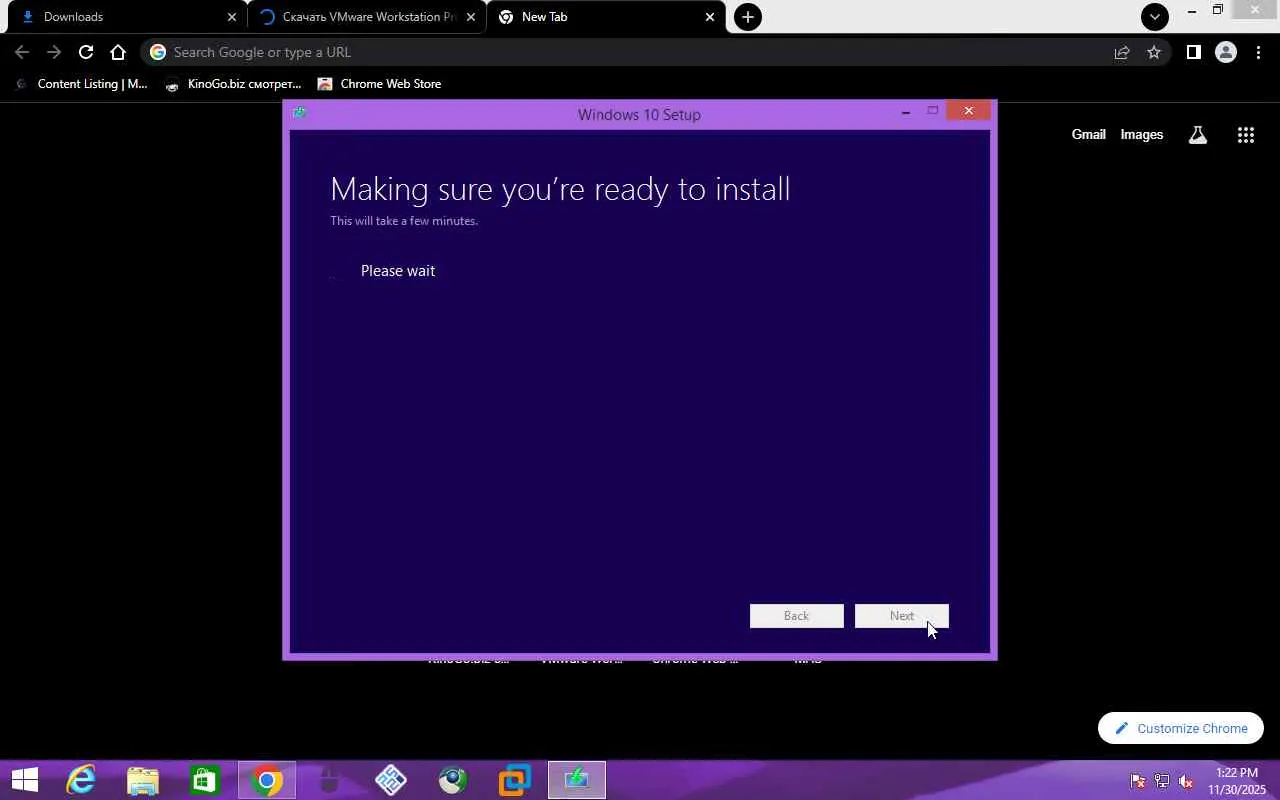1280x800 pixels.
Task: Go to the Chrome home page
Action: tap(118, 52)
